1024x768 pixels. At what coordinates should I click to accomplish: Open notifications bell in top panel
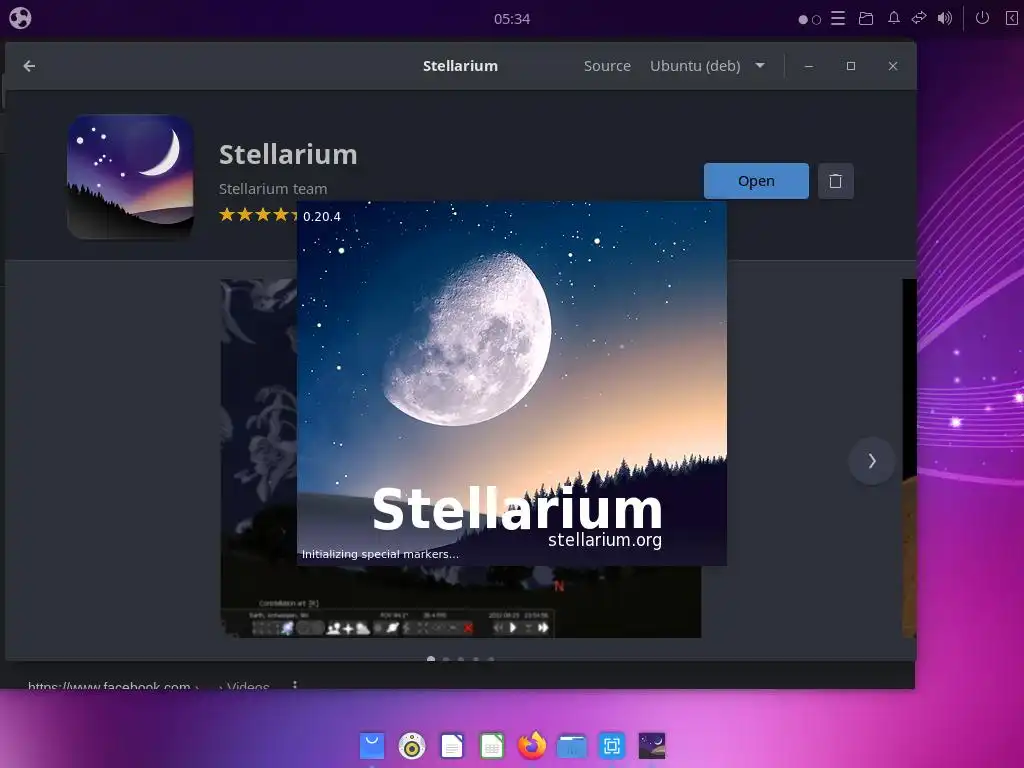pos(893,18)
